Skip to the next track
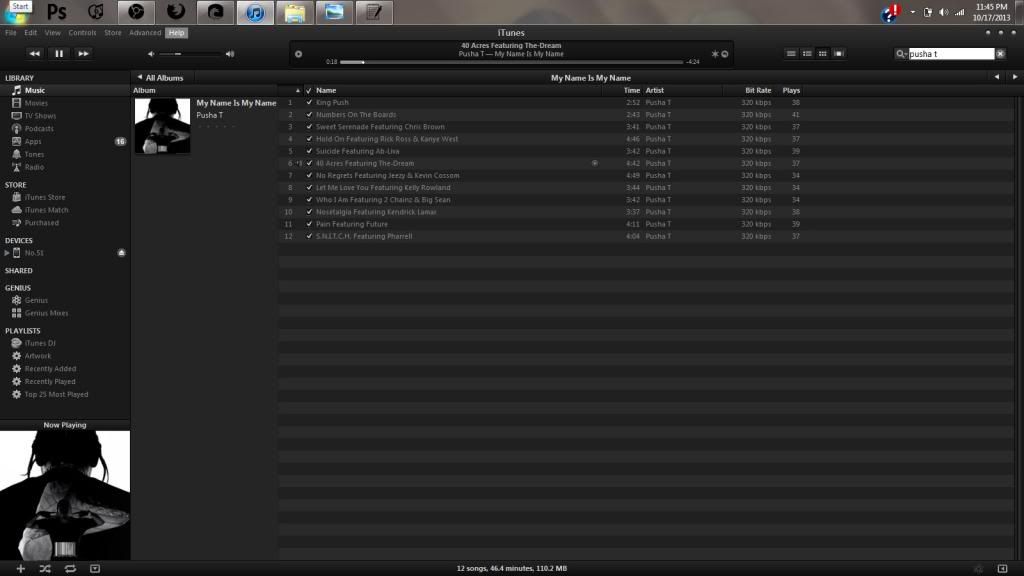The width and height of the screenshot is (1024, 576). (x=84, y=53)
